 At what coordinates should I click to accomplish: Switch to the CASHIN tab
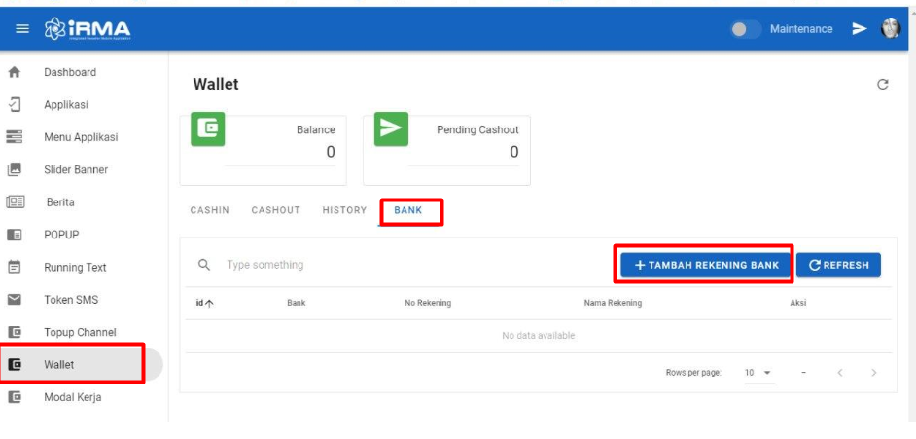(210, 210)
